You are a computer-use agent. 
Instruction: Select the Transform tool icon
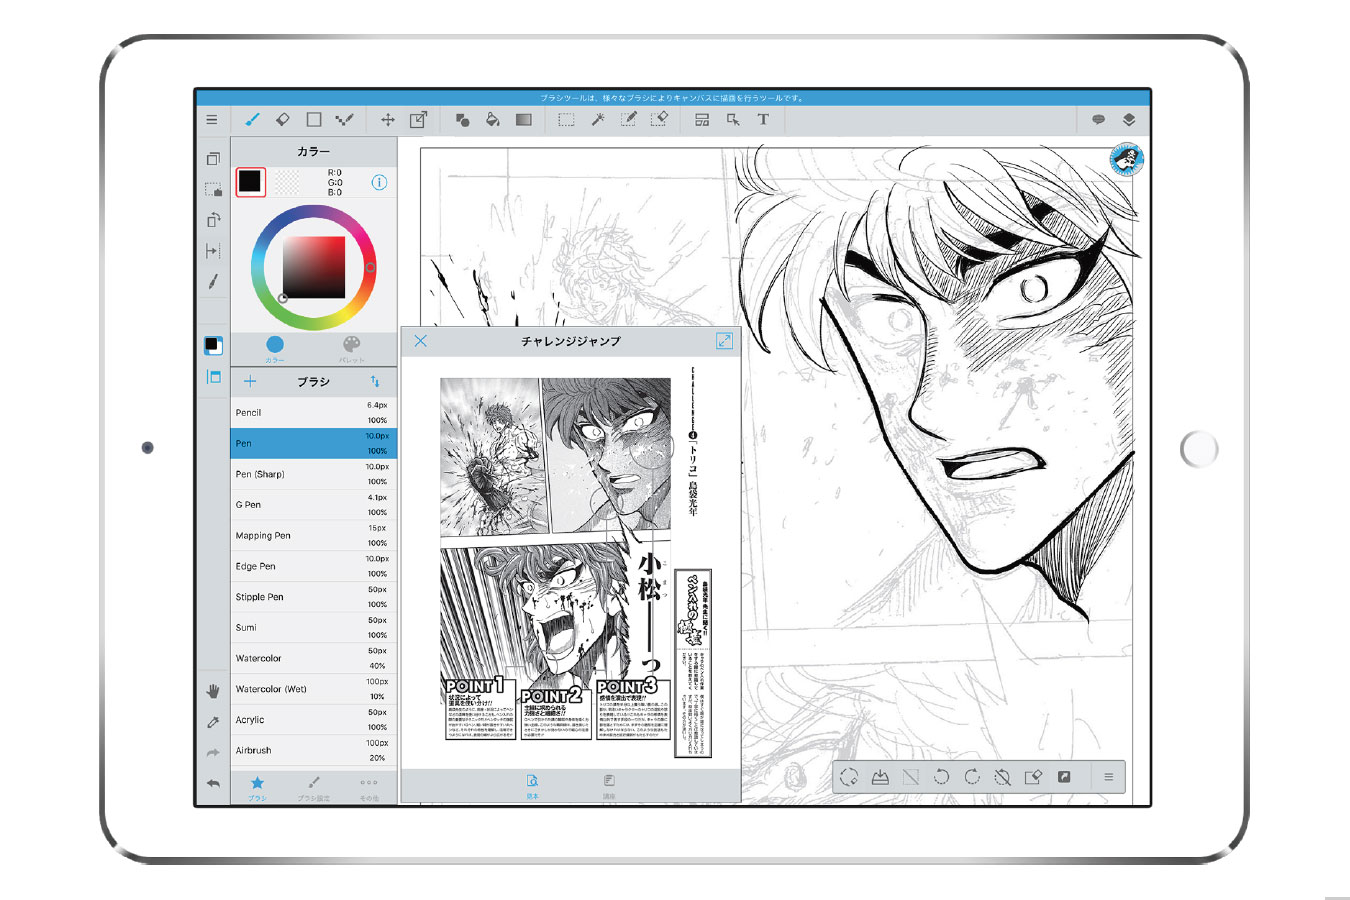point(419,119)
